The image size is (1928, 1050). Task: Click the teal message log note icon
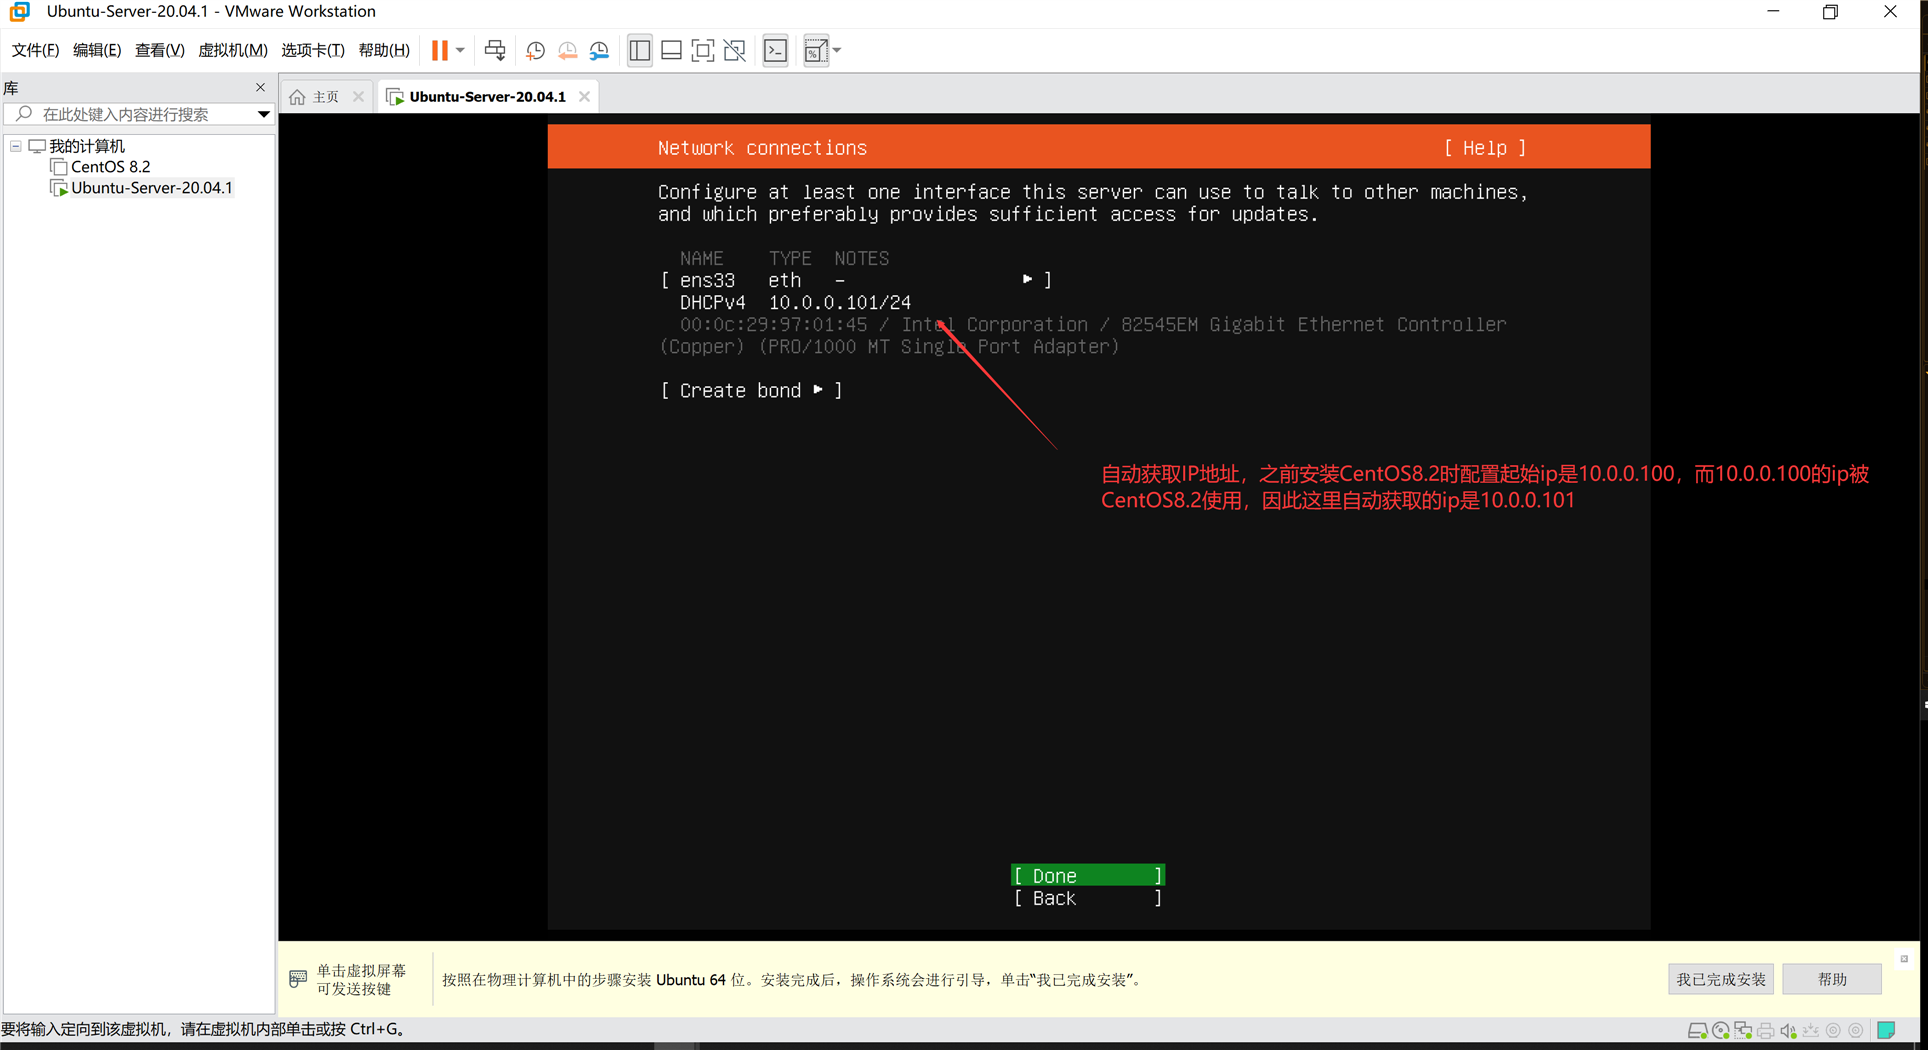point(1886,1031)
